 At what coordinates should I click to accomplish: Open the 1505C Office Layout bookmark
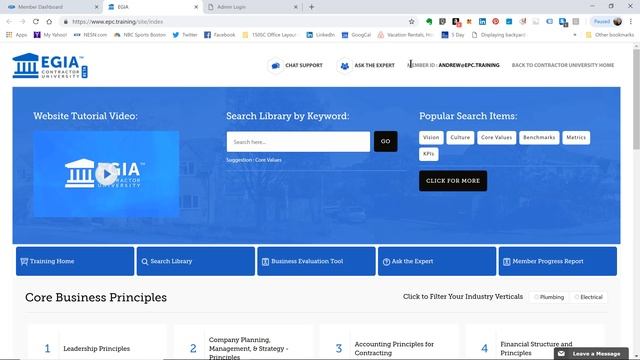pyautogui.click(x=269, y=35)
